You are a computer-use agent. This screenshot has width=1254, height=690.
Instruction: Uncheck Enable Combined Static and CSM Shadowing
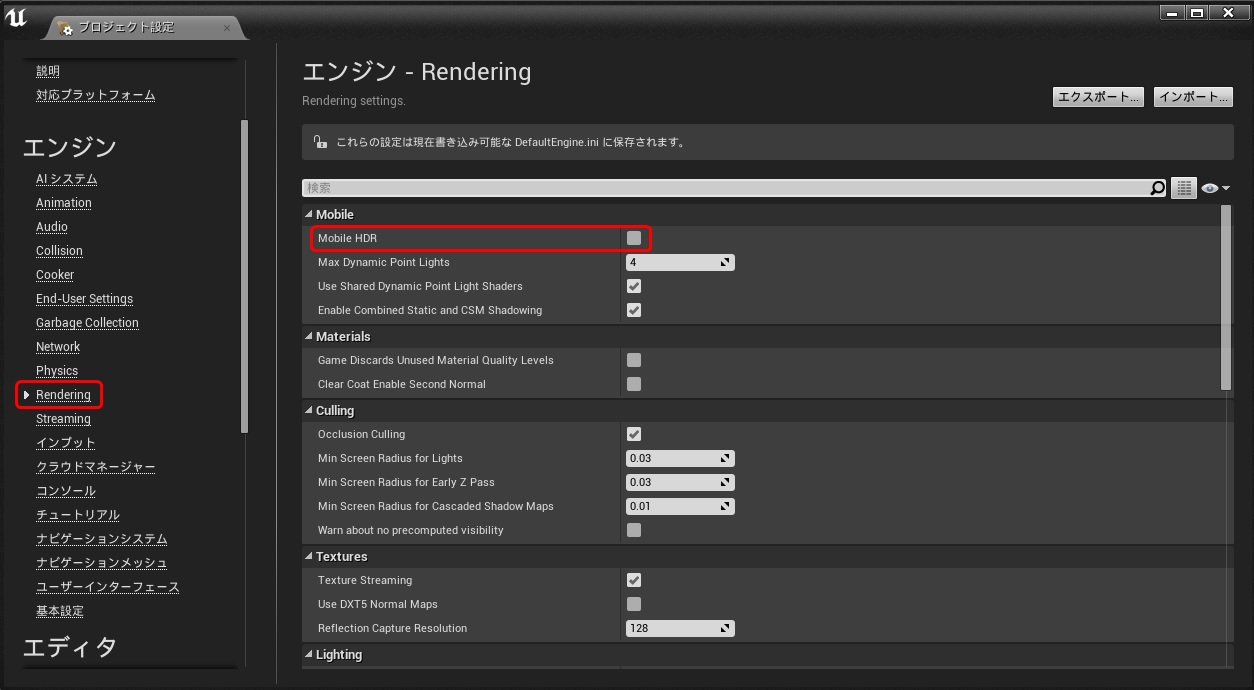click(634, 310)
